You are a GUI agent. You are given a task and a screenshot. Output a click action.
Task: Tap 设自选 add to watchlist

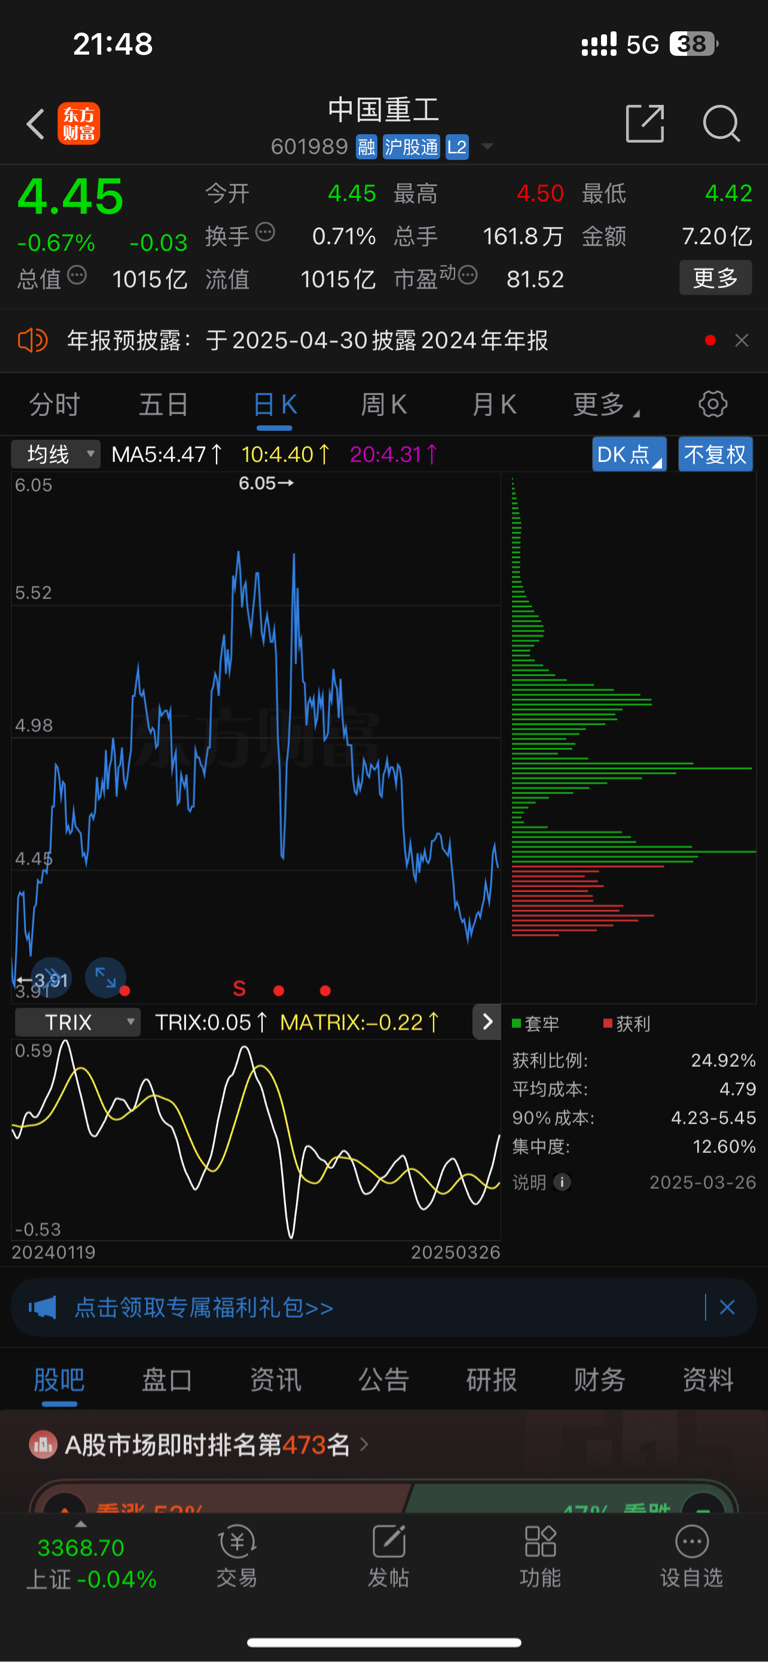[x=691, y=1556]
